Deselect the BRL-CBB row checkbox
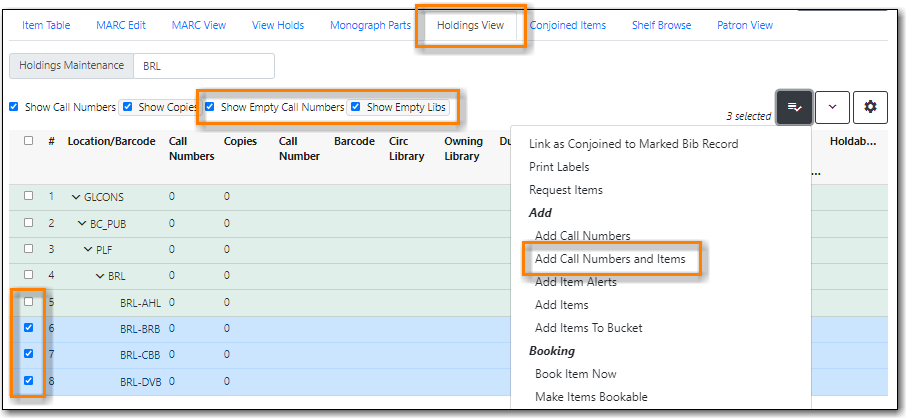This screenshot has height=418, width=906. (x=28, y=354)
